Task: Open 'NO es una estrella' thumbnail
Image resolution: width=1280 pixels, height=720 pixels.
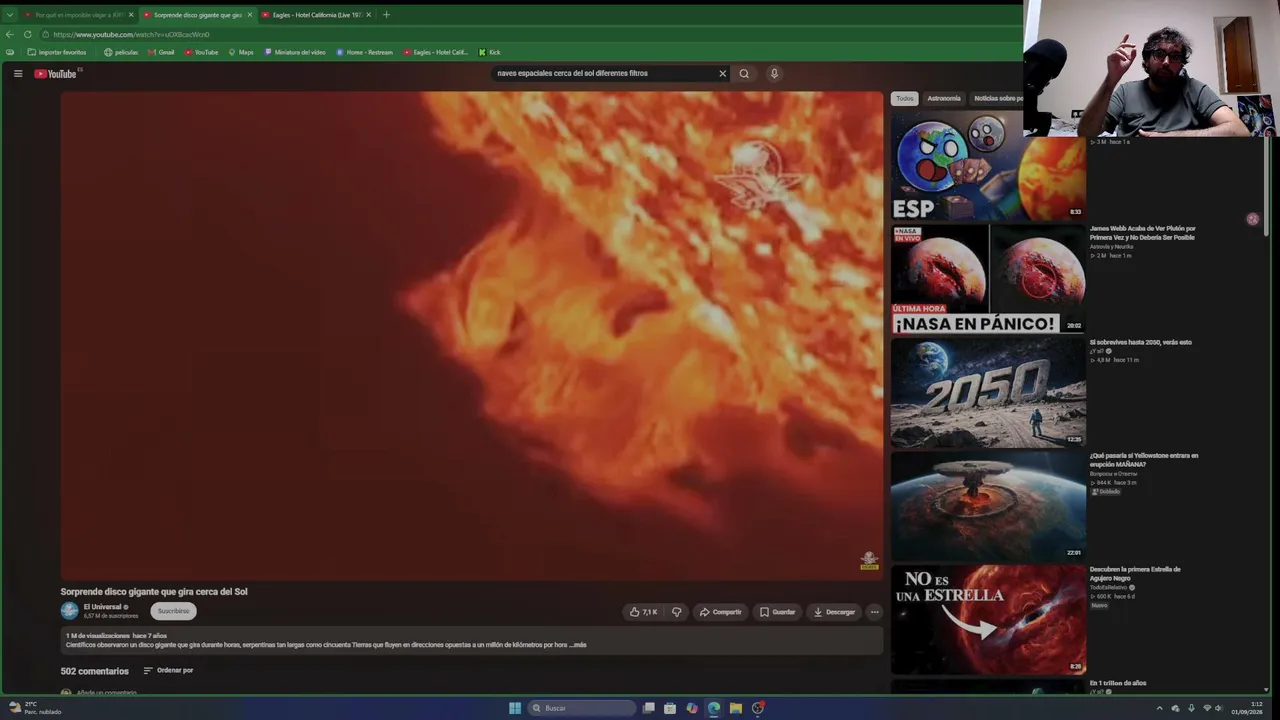Action: [x=988, y=620]
